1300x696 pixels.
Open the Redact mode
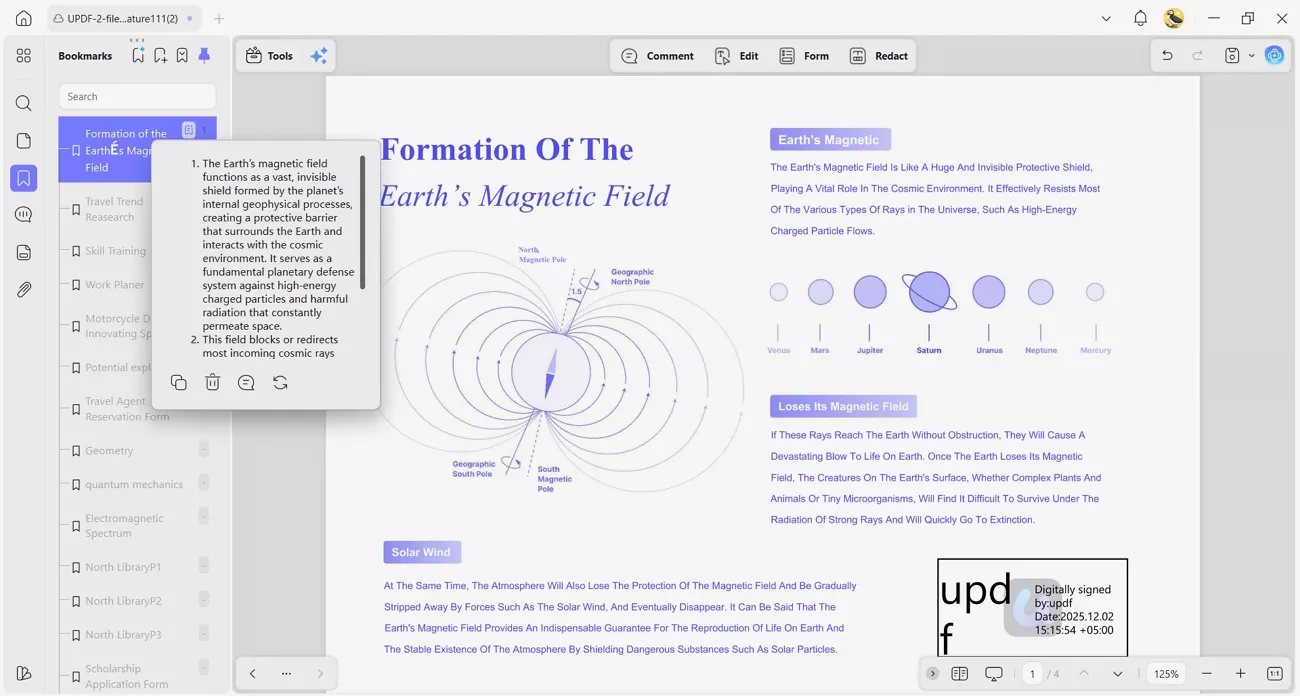(879, 55)
